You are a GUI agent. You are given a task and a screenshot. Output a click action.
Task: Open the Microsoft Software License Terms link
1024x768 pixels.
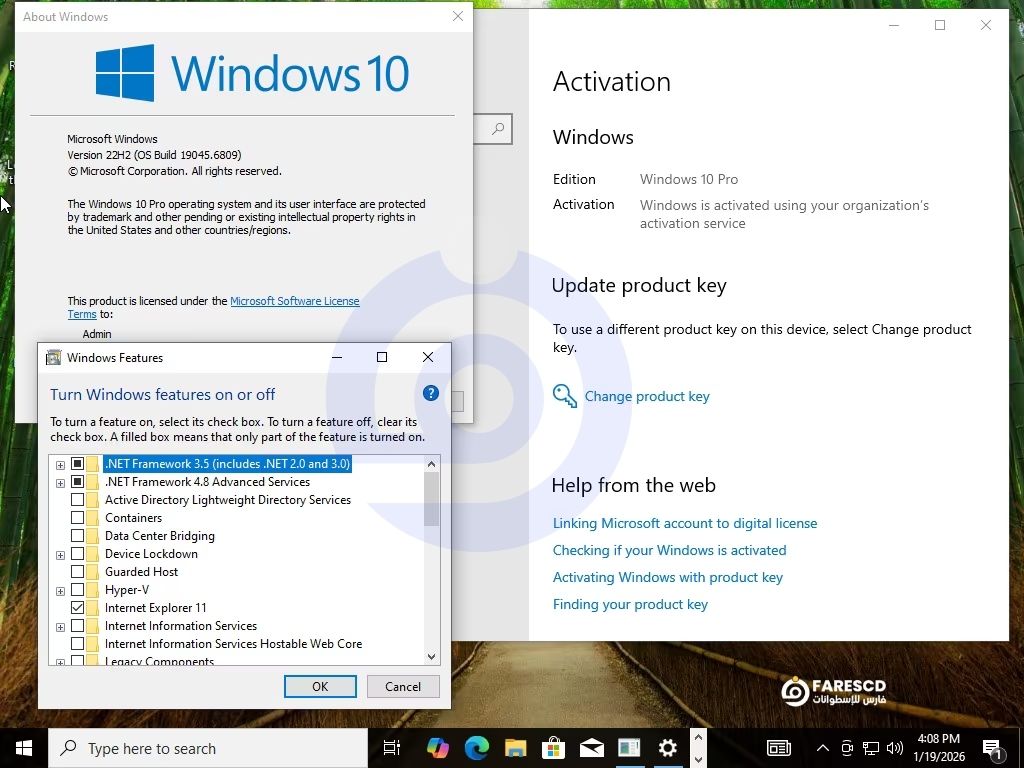[294, 301]
